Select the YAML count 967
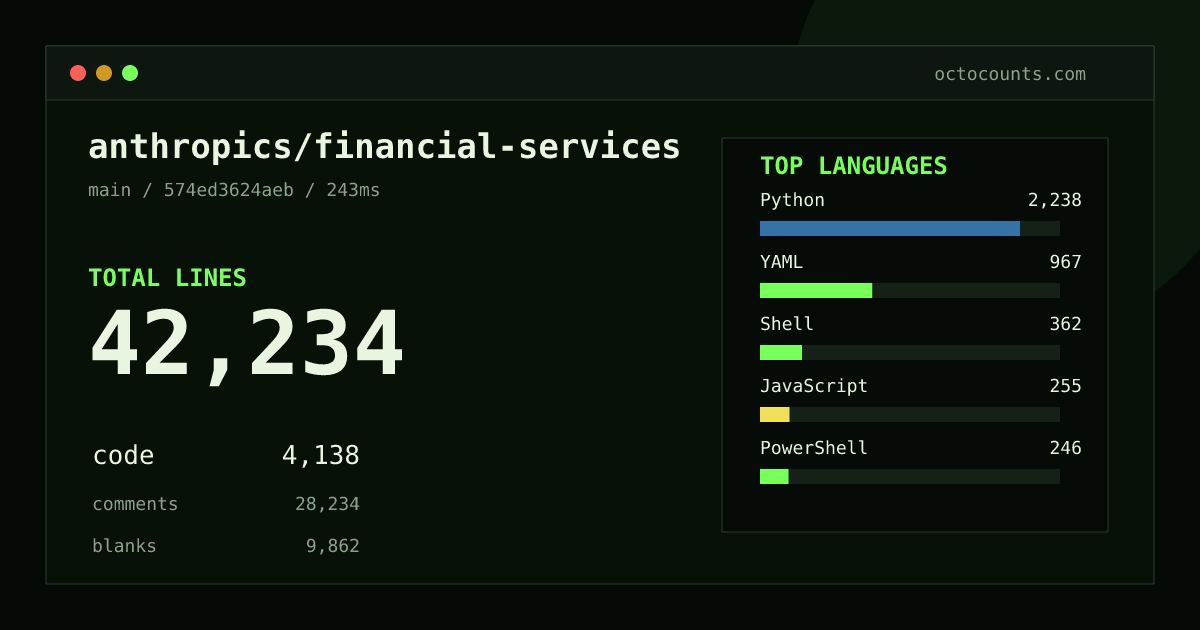Viewport: 1200px width, 630px height. [x=1065, y=262]
